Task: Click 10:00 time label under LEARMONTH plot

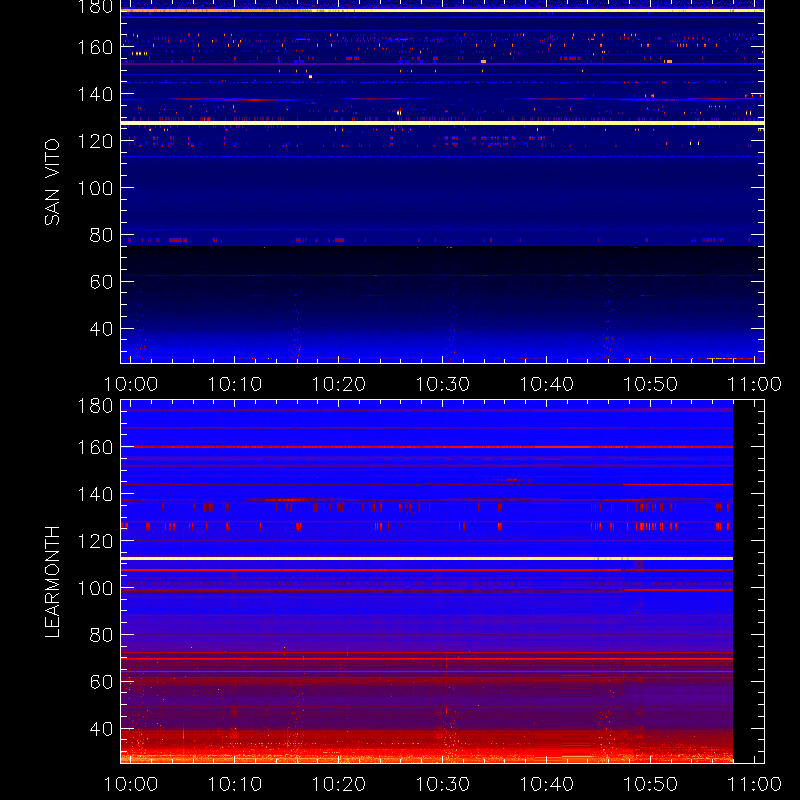Action: pos(131,784)
